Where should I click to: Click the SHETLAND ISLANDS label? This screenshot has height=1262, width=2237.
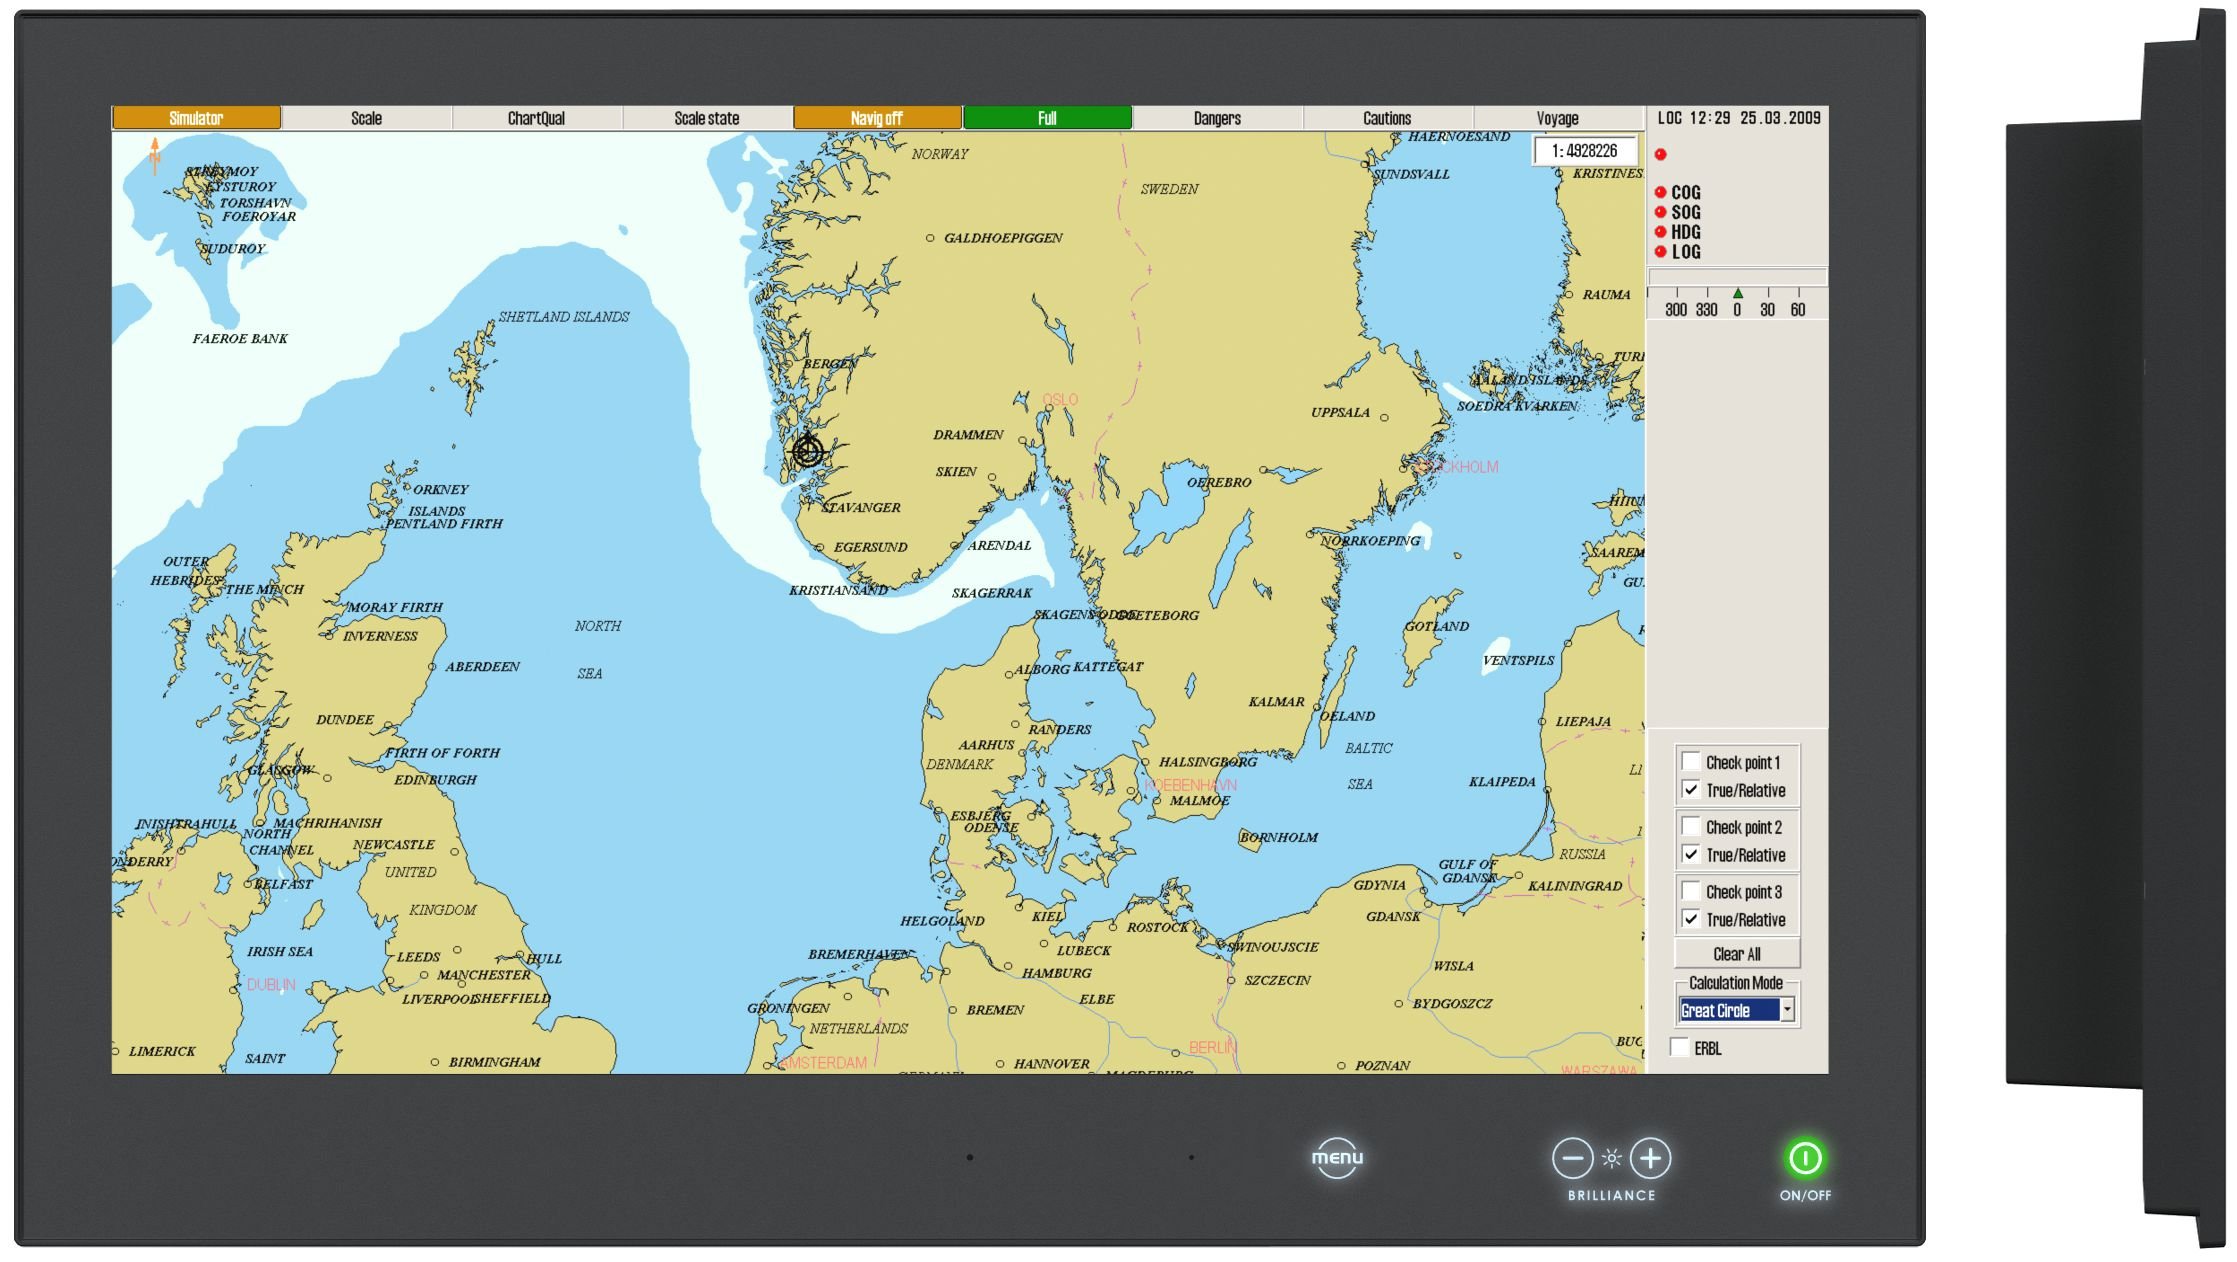[564, 316]
